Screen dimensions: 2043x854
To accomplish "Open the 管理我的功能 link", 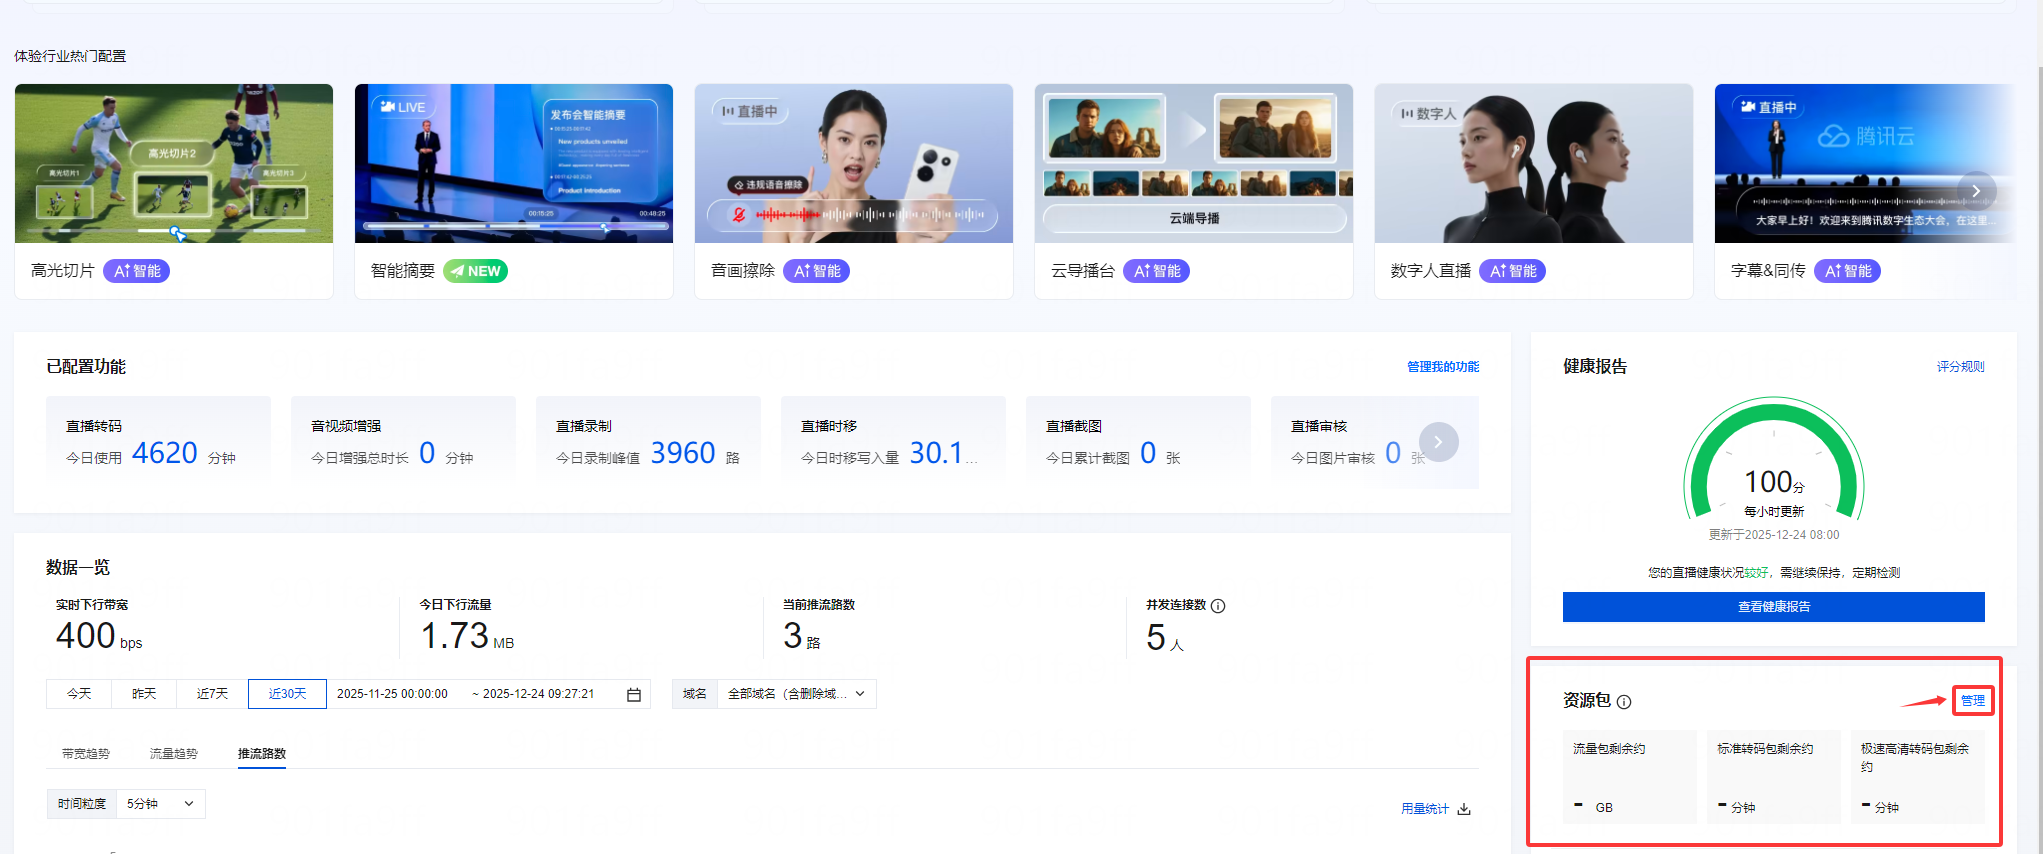I will [x=1442, y=367].
